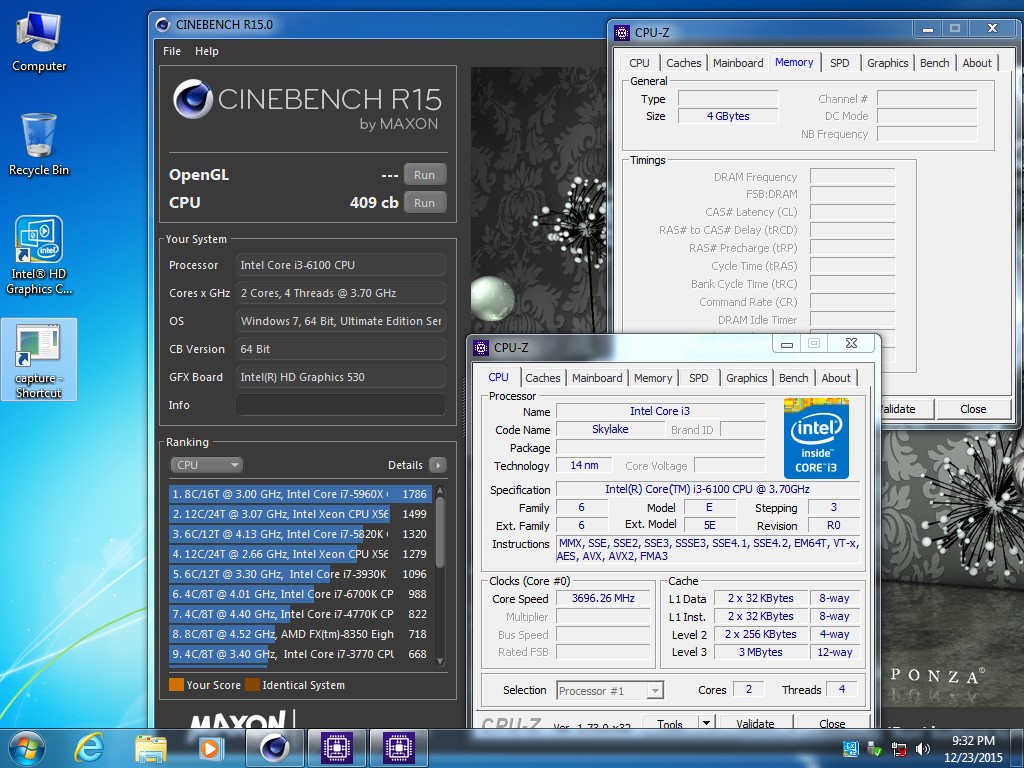Select About tab in back CPU-Z window

(x=976, y=63)
